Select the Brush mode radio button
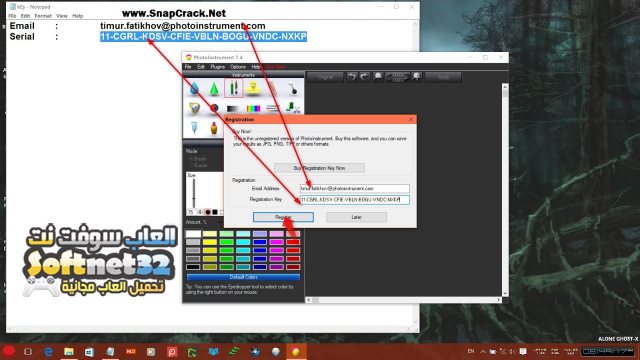This screenshot has height=360, width=640. [x=191, y=159]
